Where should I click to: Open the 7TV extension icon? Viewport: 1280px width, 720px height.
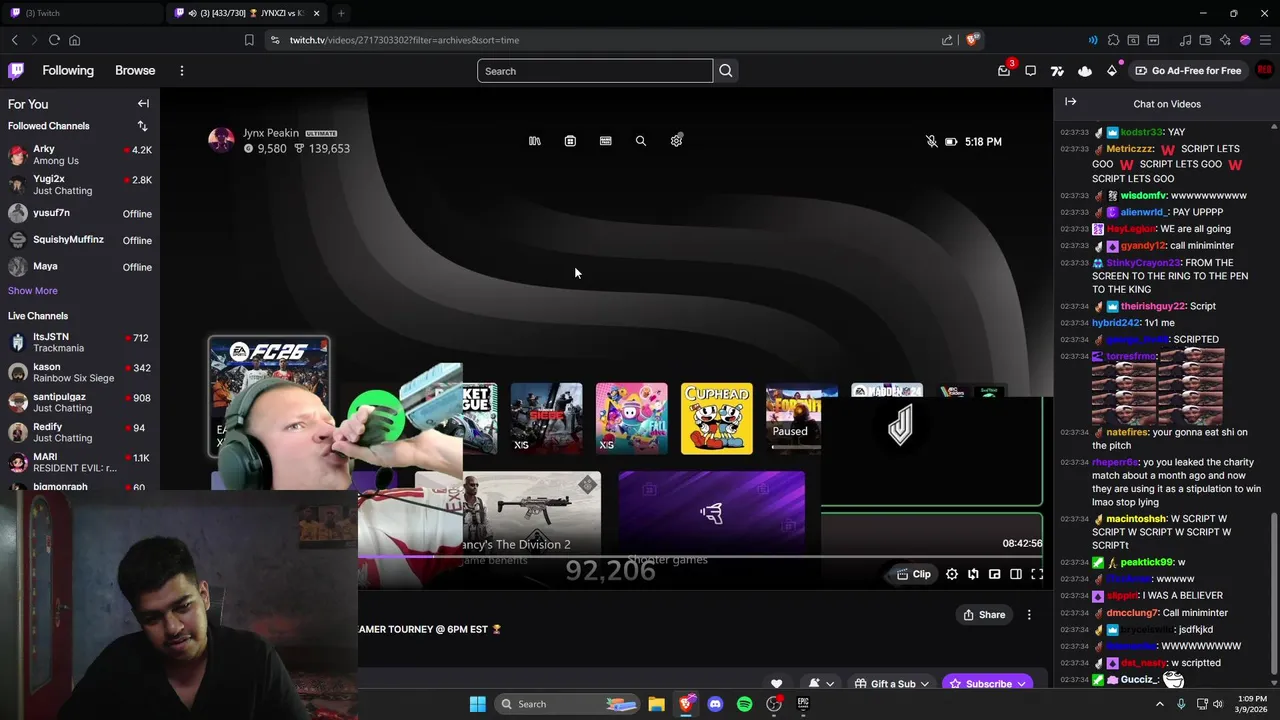[1057, 71]
